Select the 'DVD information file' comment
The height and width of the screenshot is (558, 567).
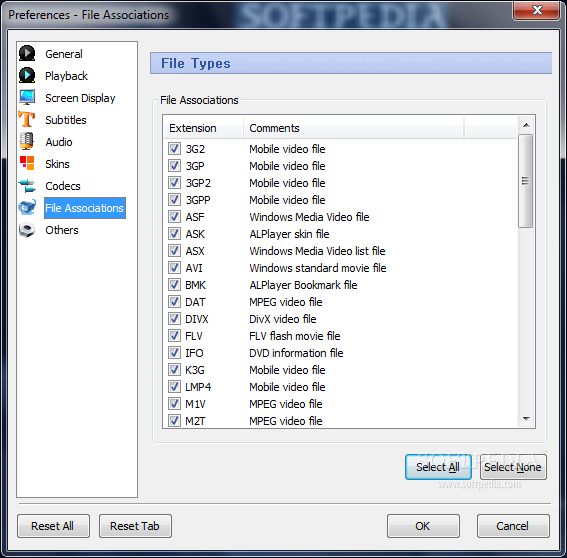(x=296, y=353)
